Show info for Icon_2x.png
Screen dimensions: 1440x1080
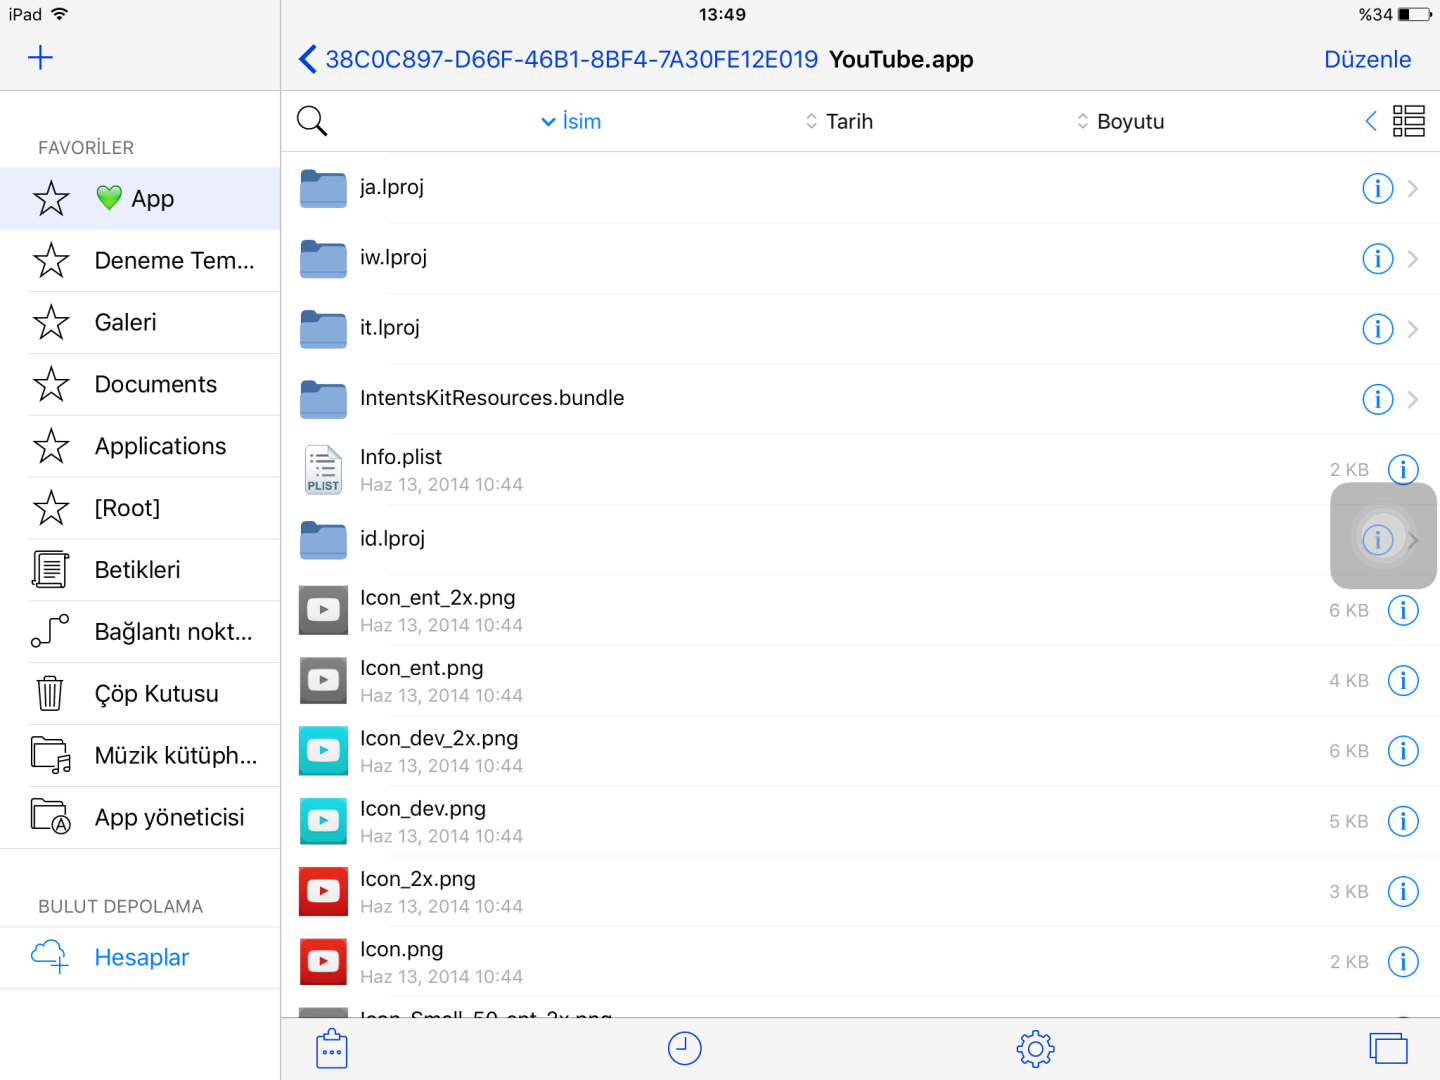click(1404, 892)
